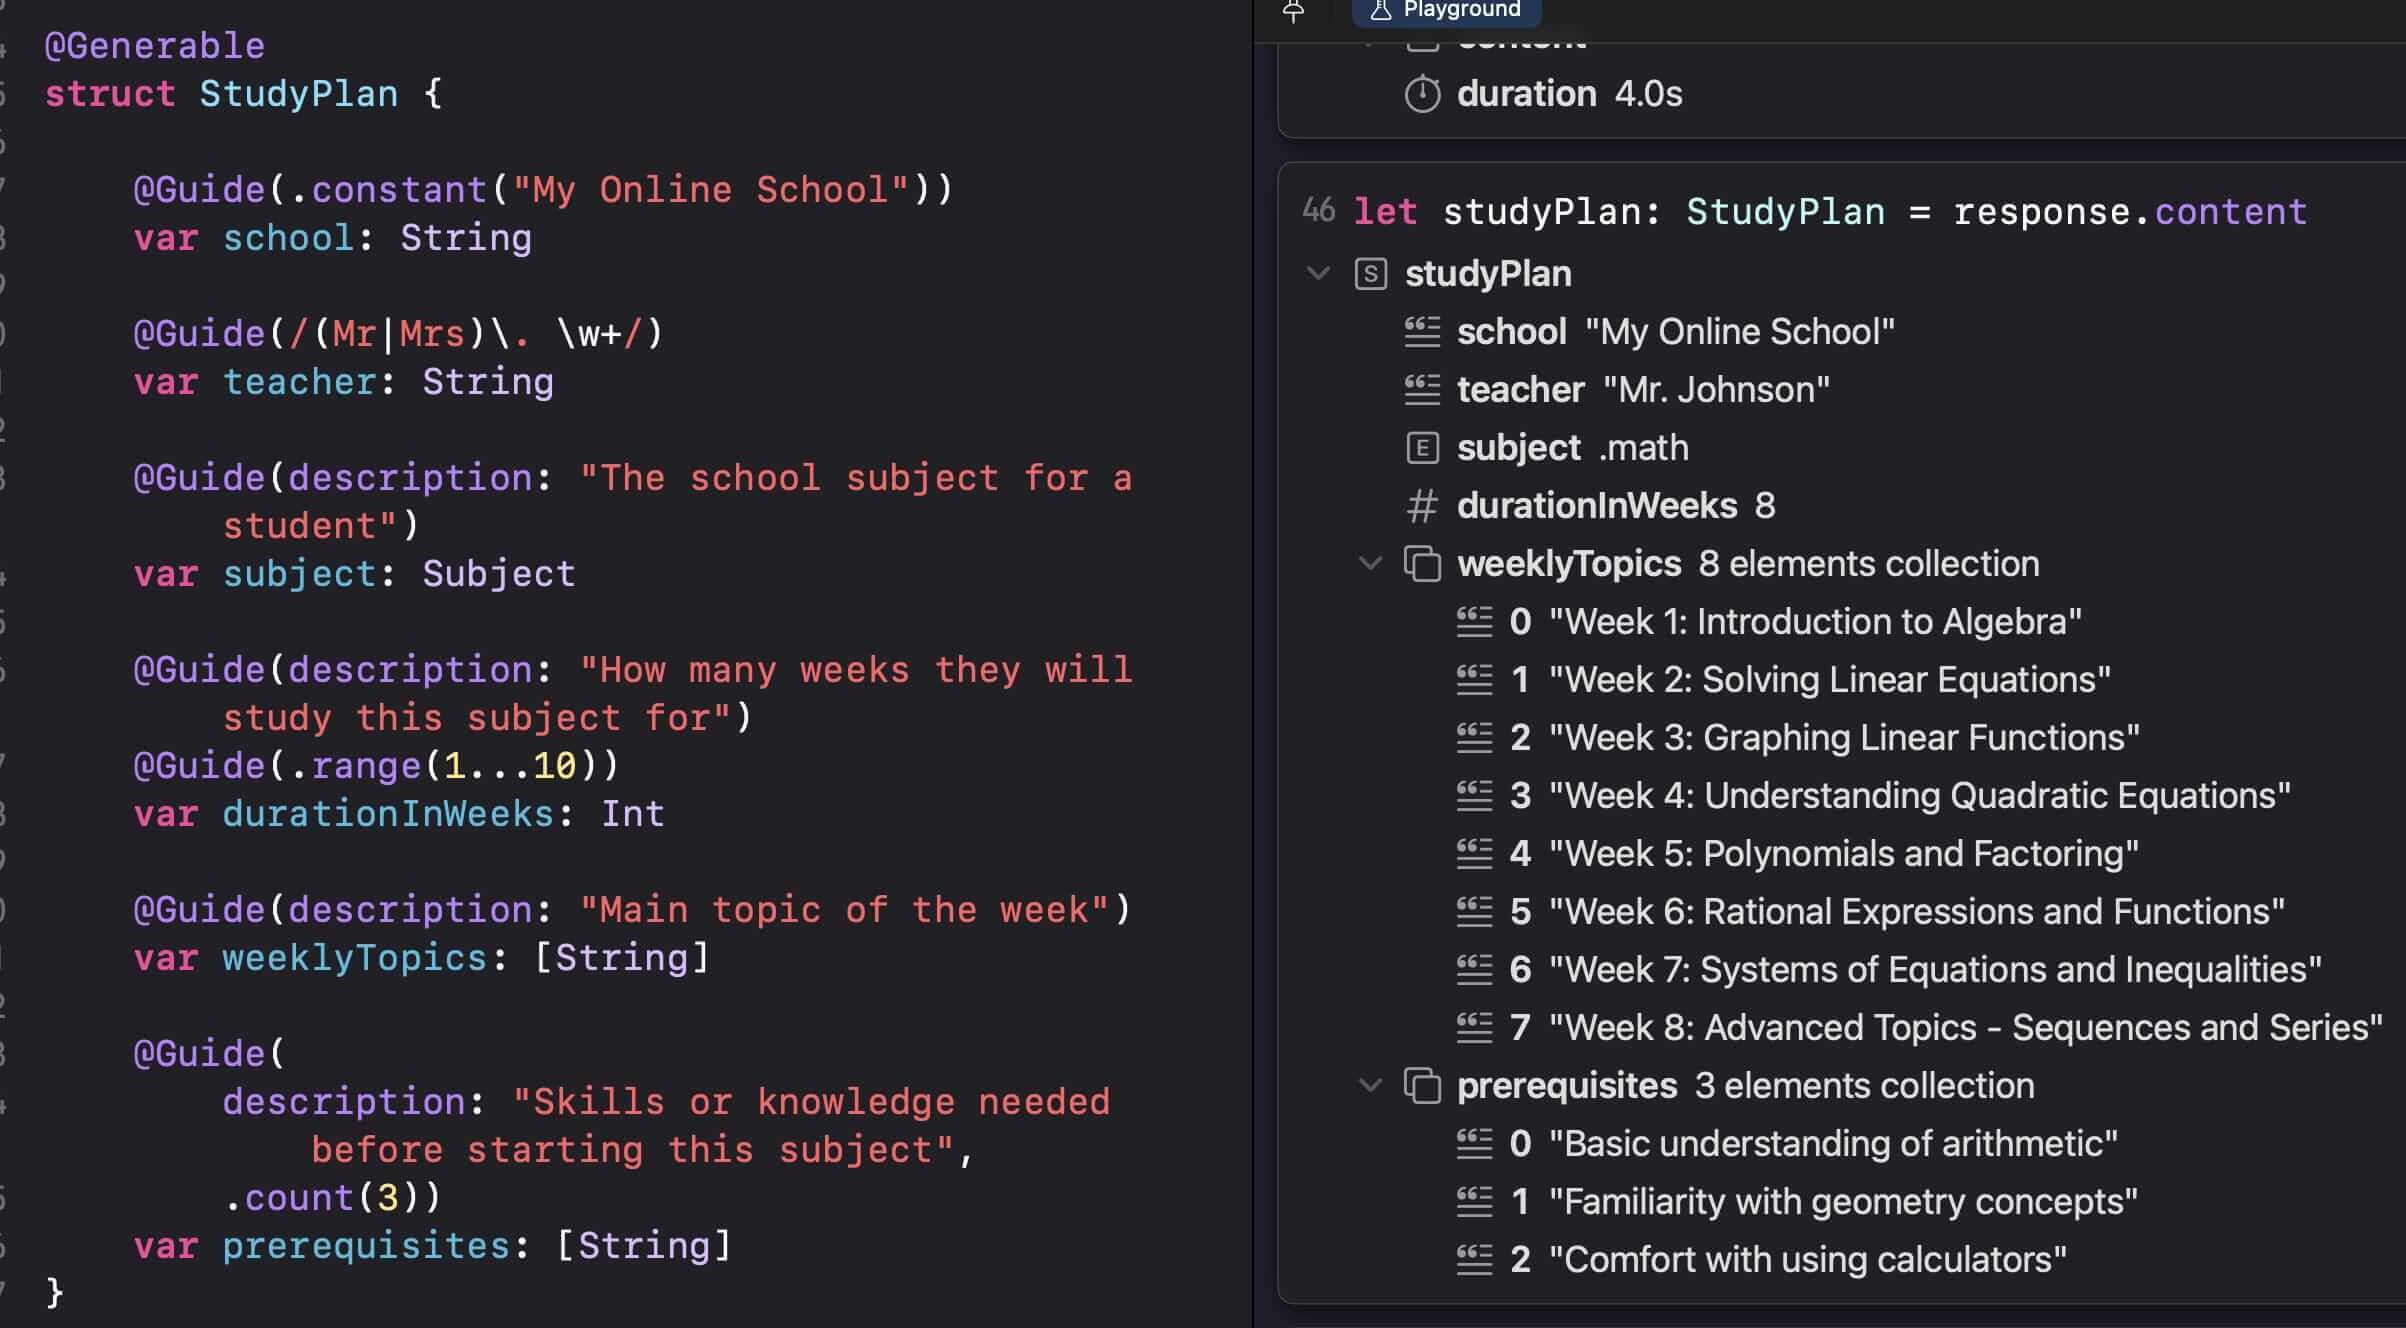Screen dimensions: 2406x1328
Task: Click the struct S icon for studyPlan
Action: click(1370, 274)
